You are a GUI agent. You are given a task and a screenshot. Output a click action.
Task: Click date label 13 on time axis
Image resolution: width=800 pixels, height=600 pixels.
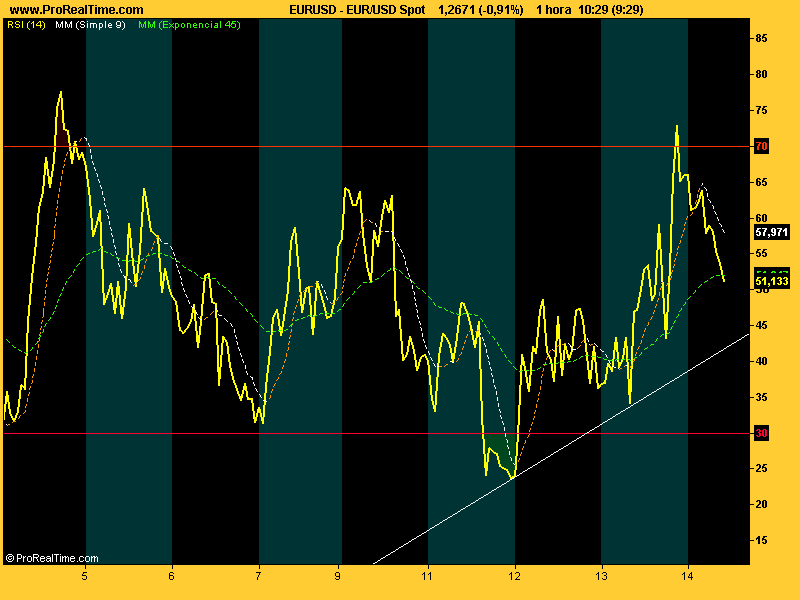[x=602, y=577]
